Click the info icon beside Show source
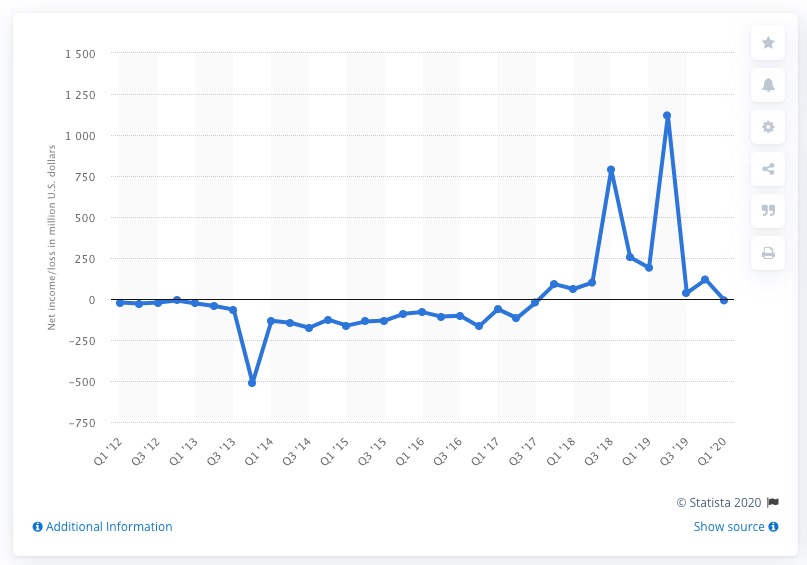 coord(773,527)
